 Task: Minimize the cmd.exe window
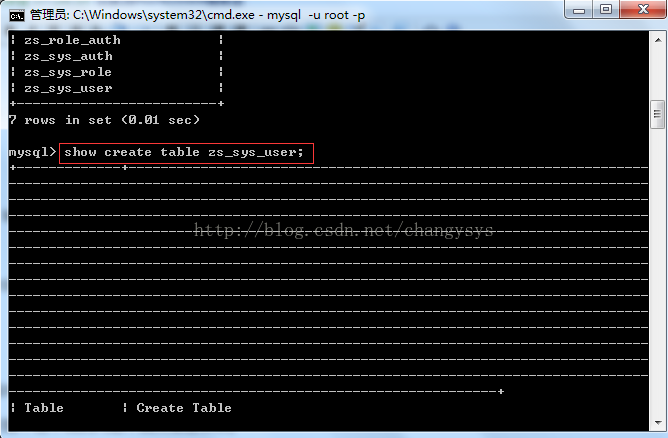point(579,9)
